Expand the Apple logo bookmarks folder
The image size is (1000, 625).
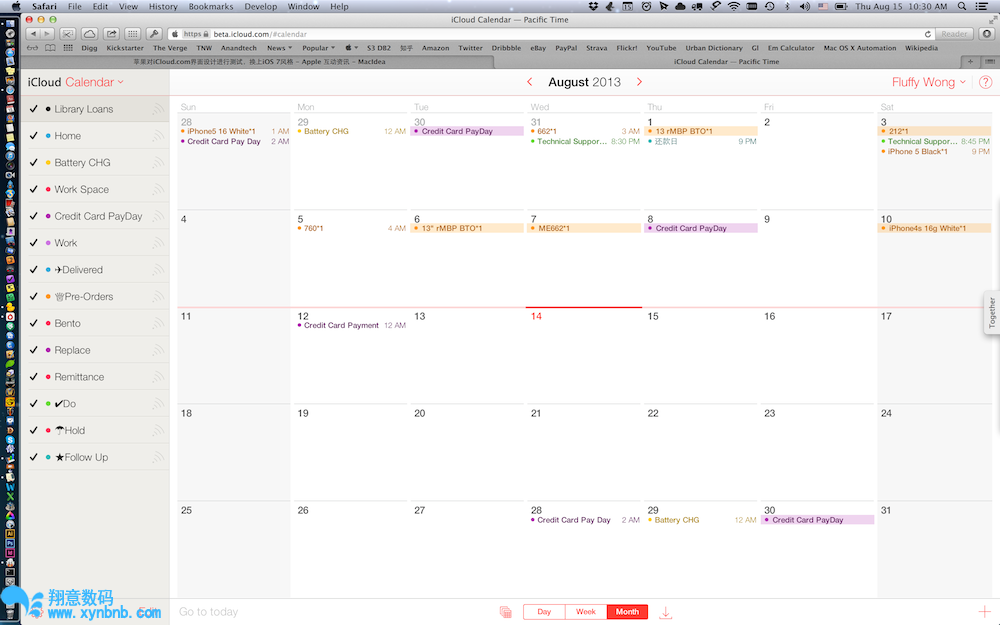point(351,48)
